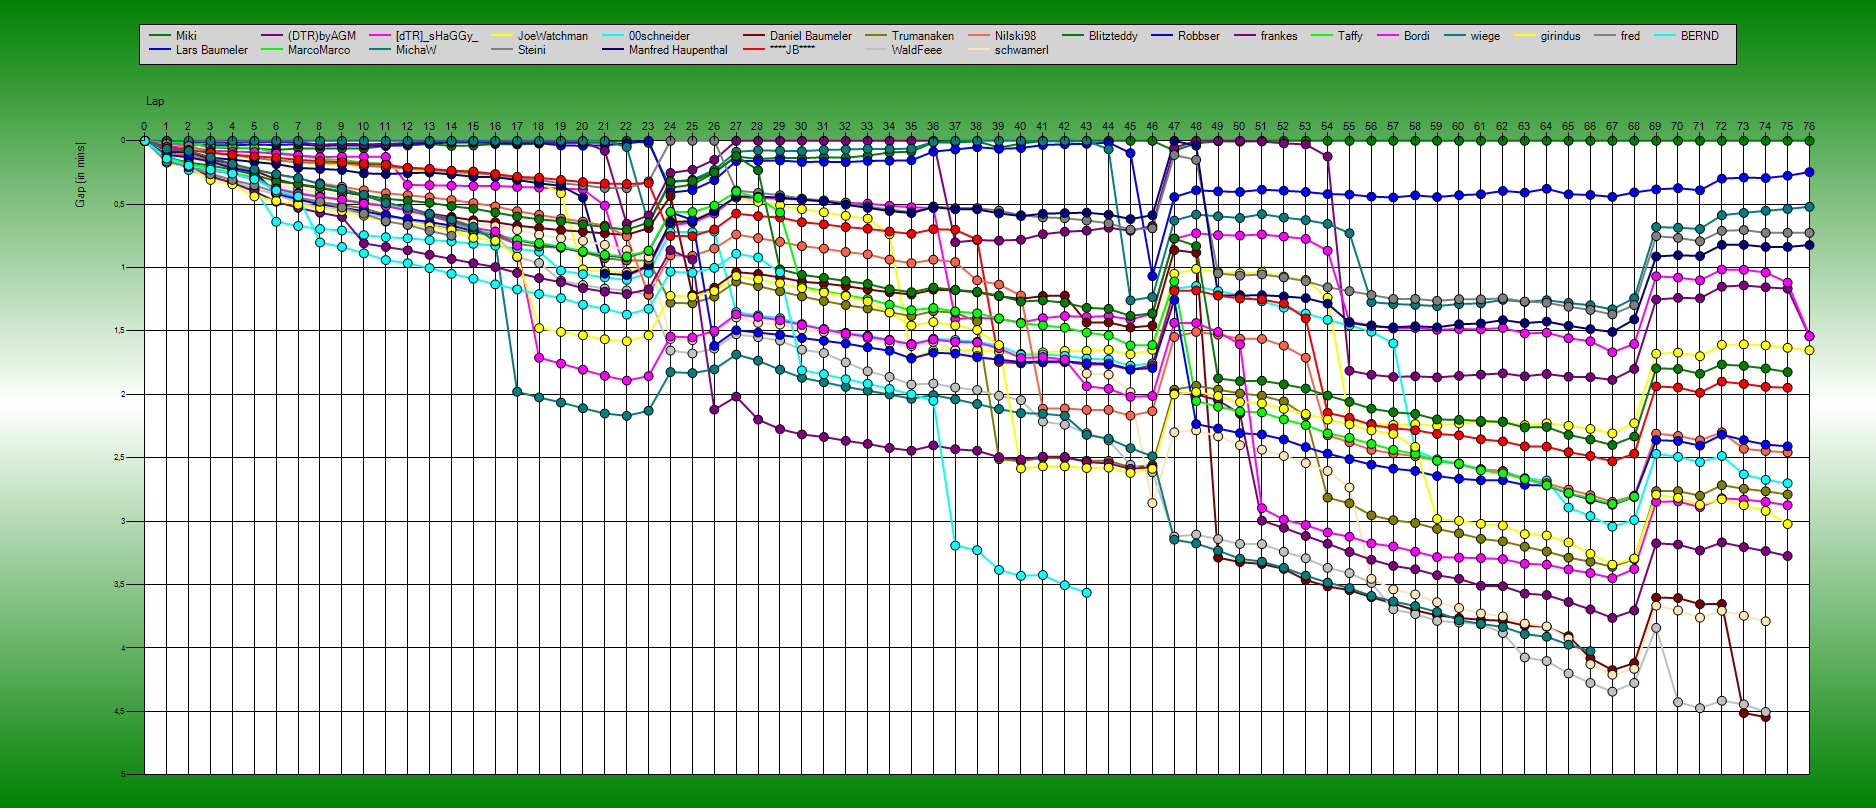Click the 2,5 gap axis label
The image size is (1876, 808).
[x=119, y=457]
